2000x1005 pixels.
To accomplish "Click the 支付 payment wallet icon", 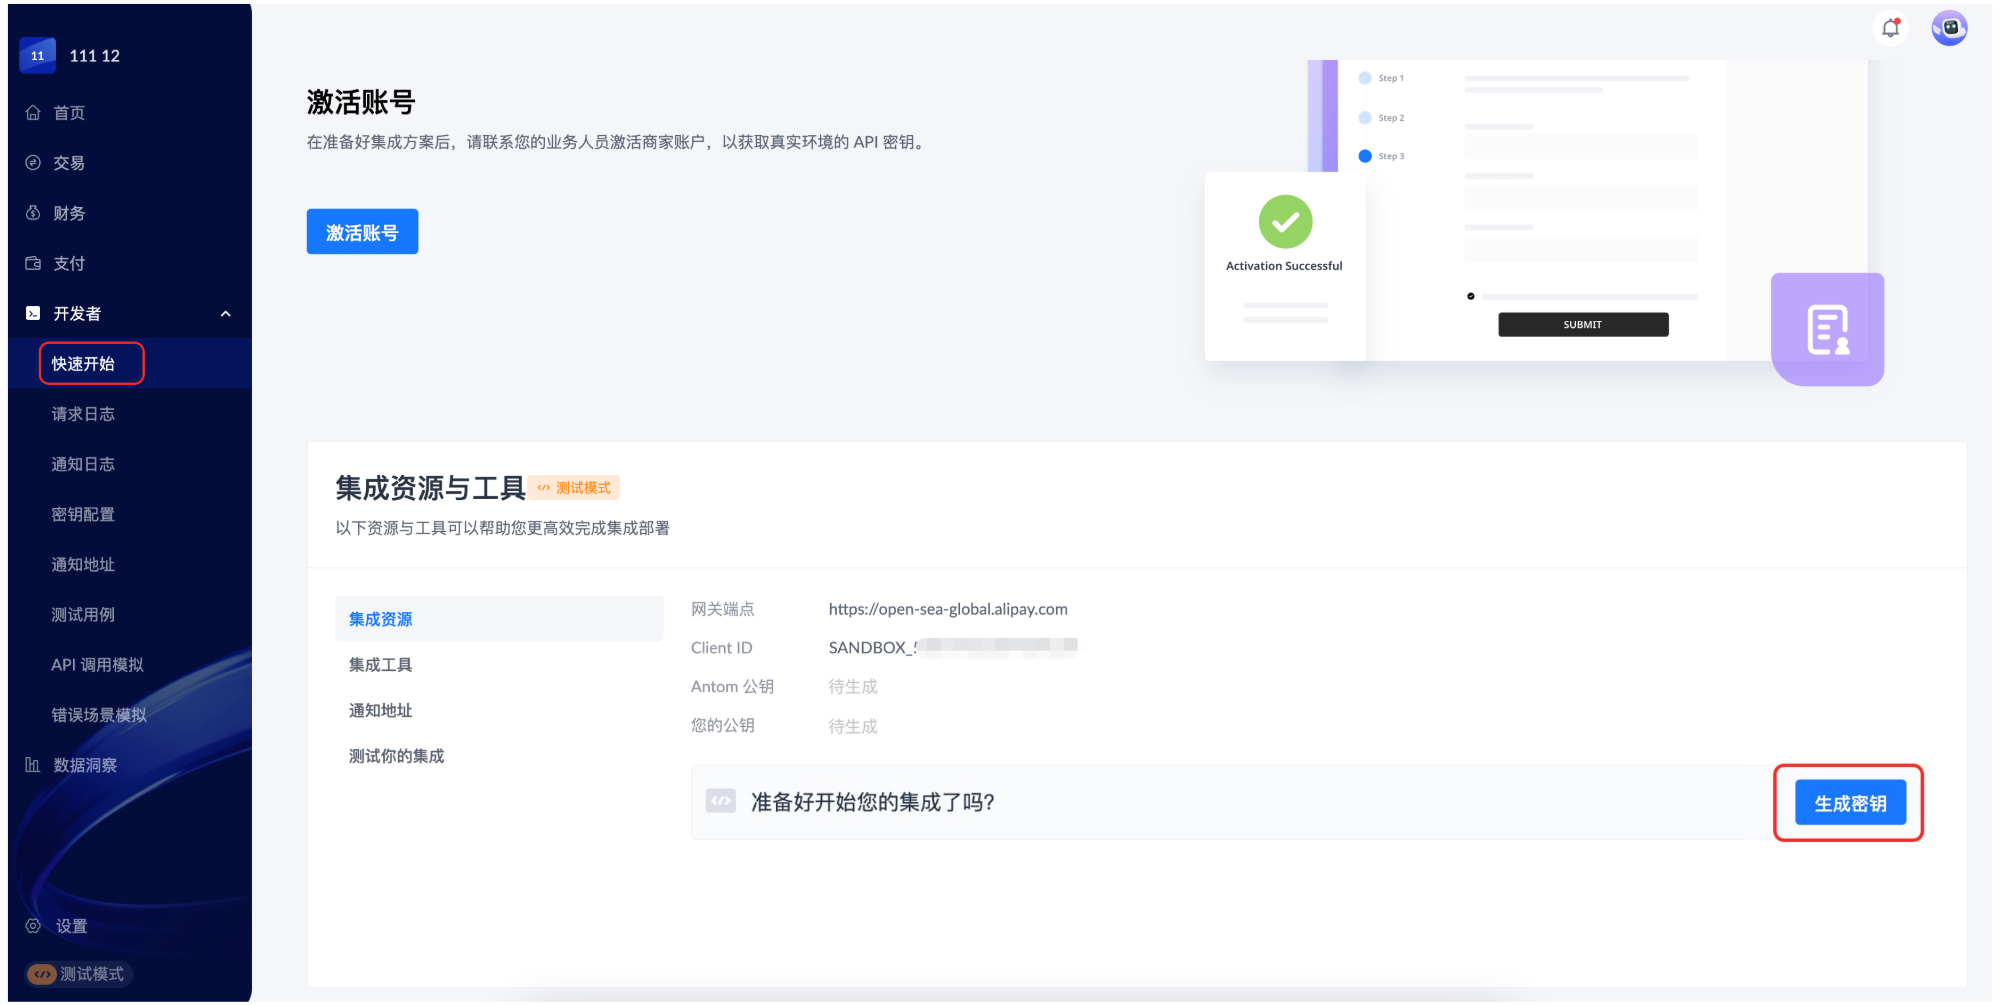I will pos(33,263).
